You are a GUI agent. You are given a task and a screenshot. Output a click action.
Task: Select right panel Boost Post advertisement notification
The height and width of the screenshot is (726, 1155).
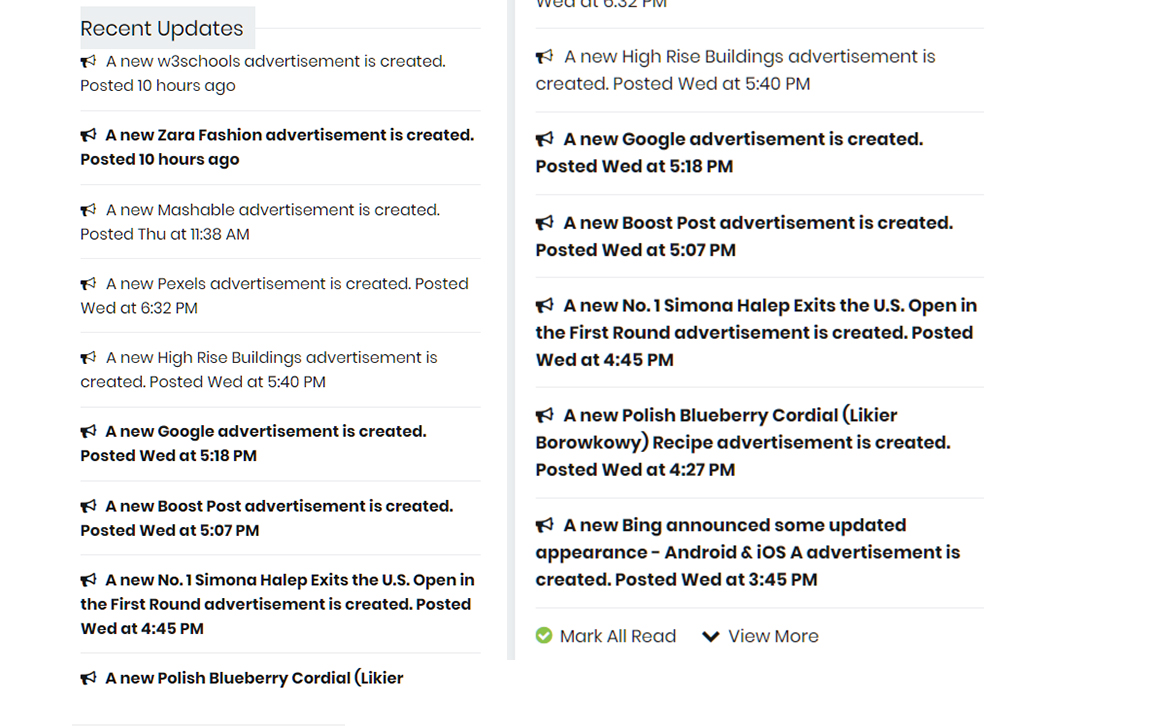(x=757, y=223)
